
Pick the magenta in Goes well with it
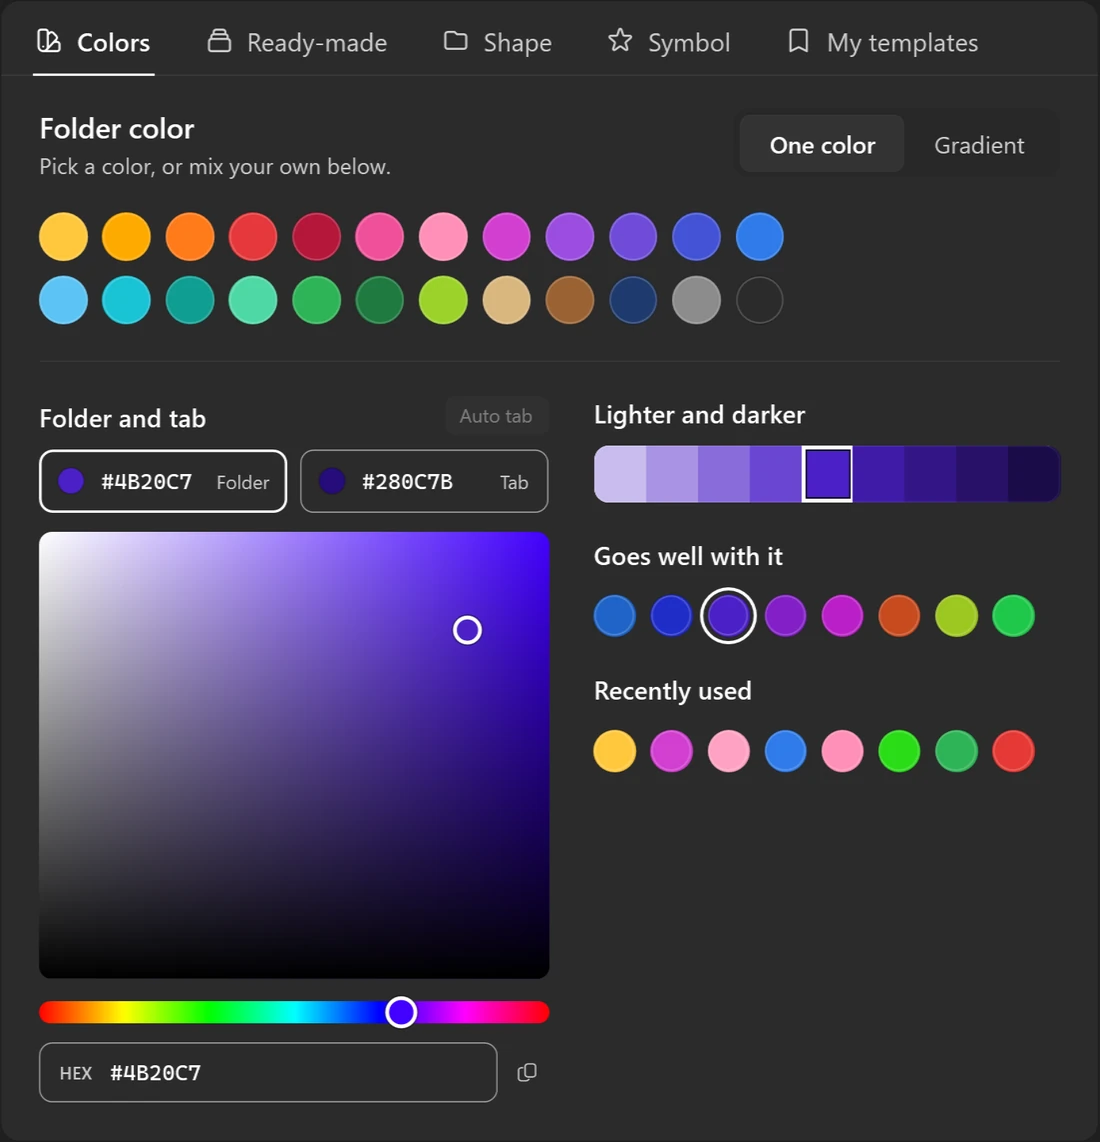click(842, 616)
